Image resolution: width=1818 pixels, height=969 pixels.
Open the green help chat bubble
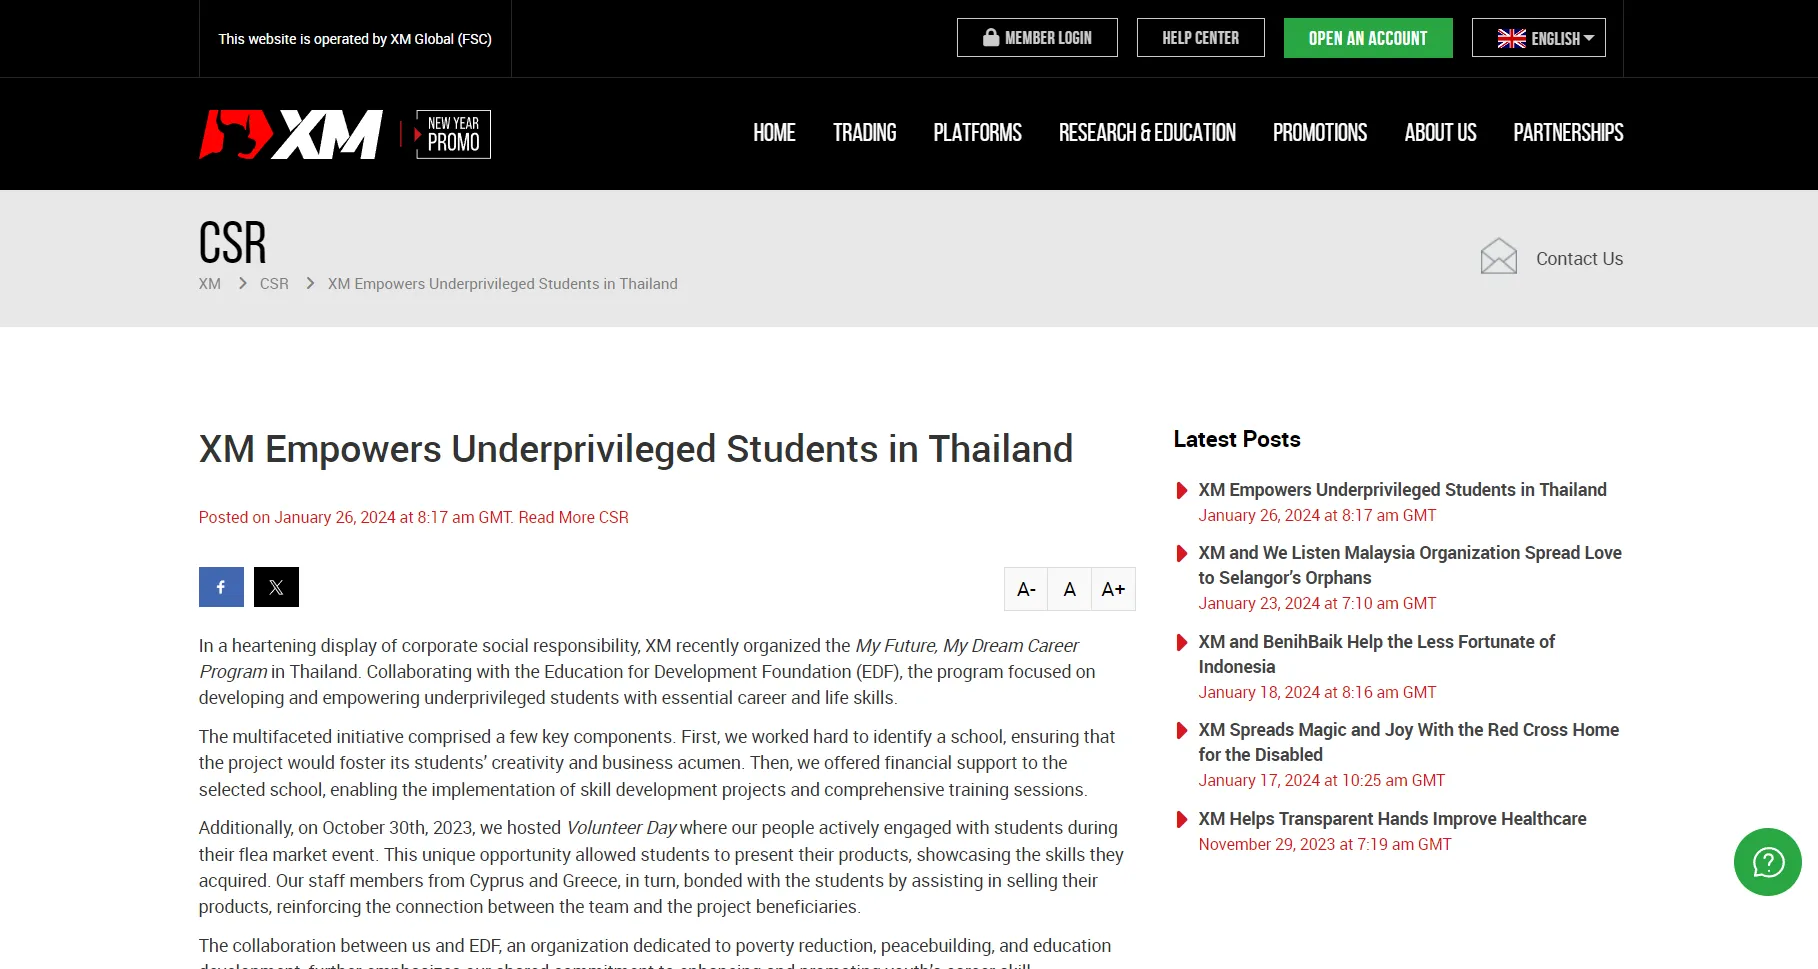tap(1767, 862)
